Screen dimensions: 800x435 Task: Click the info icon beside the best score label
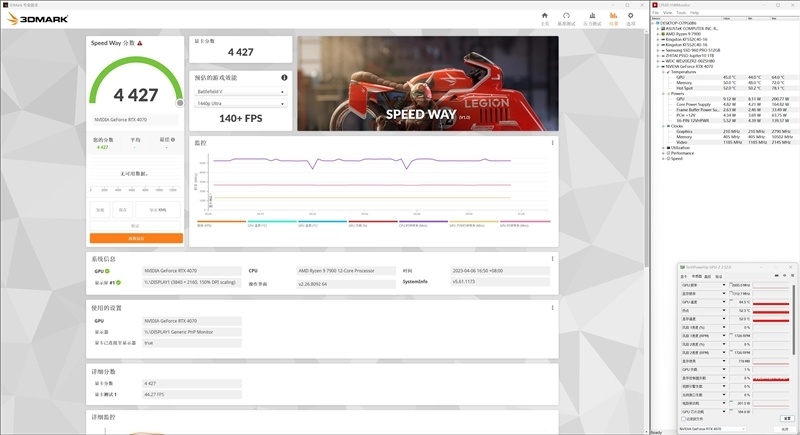pos(173,140)
